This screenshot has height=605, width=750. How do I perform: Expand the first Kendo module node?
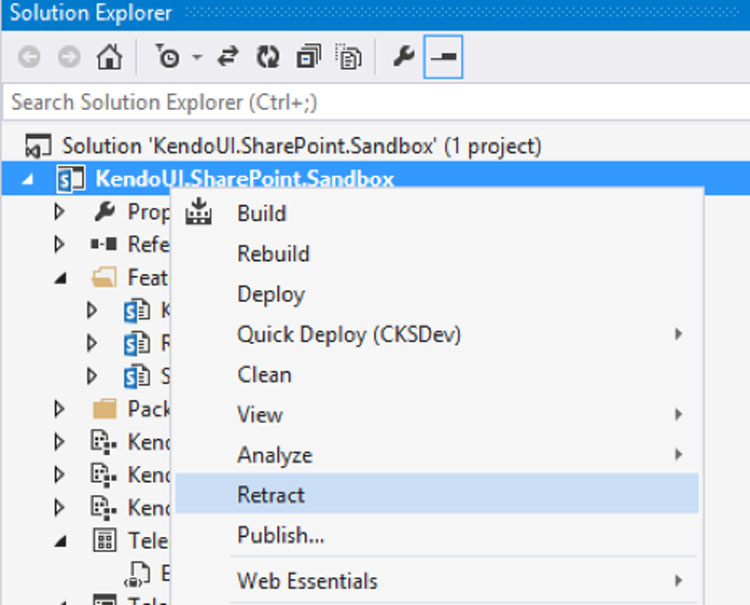coord(59,442)
